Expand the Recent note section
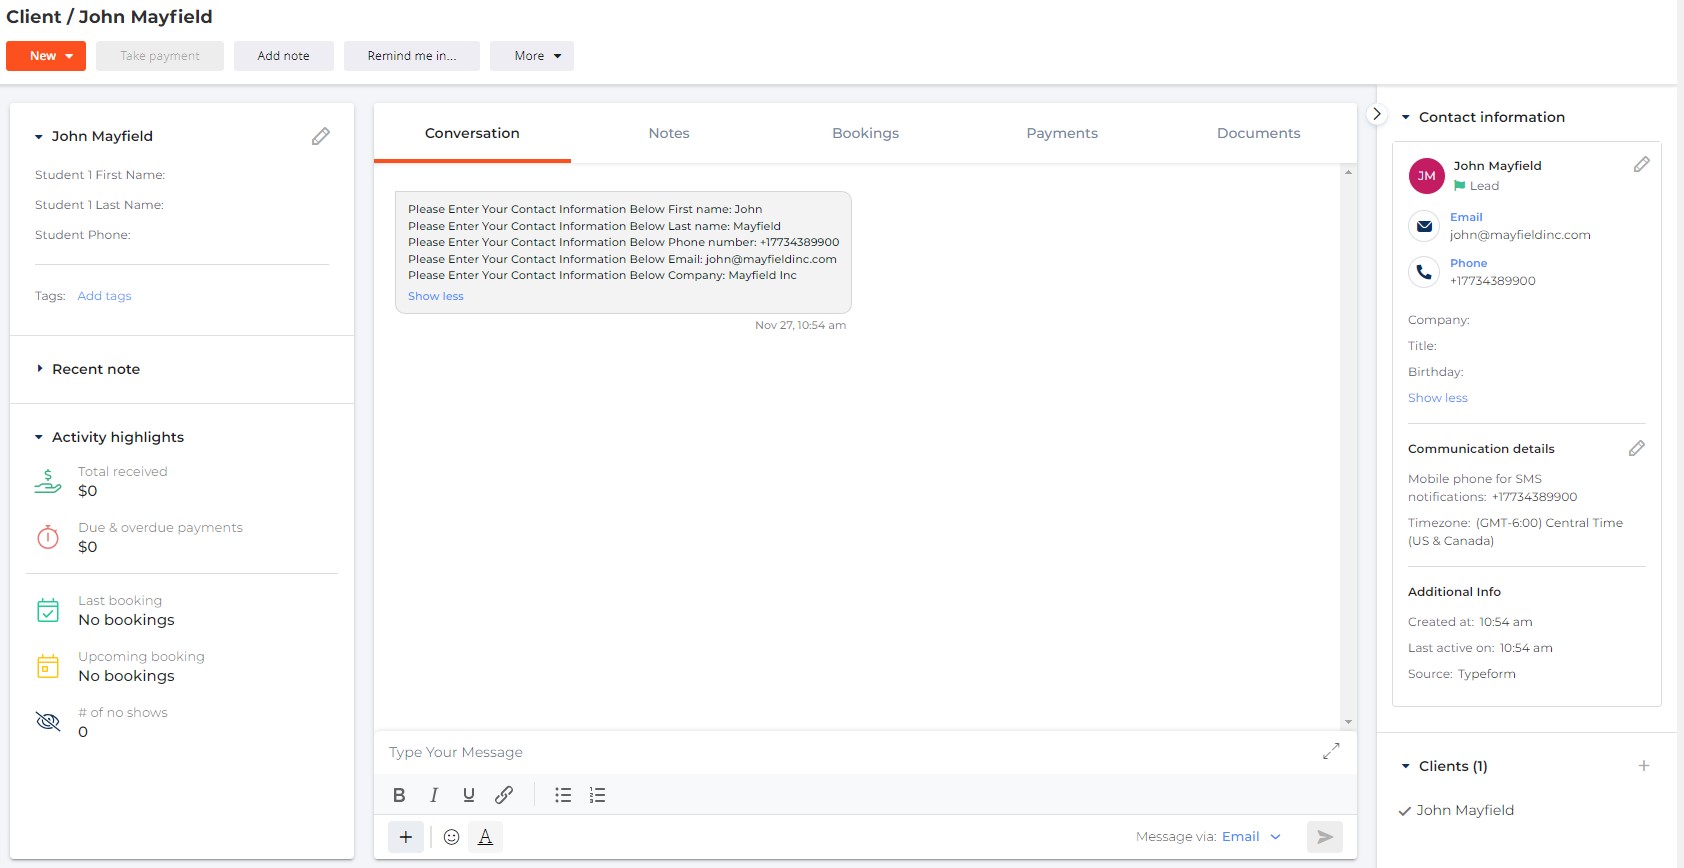The image size is (1684, 868). [39, 369]
